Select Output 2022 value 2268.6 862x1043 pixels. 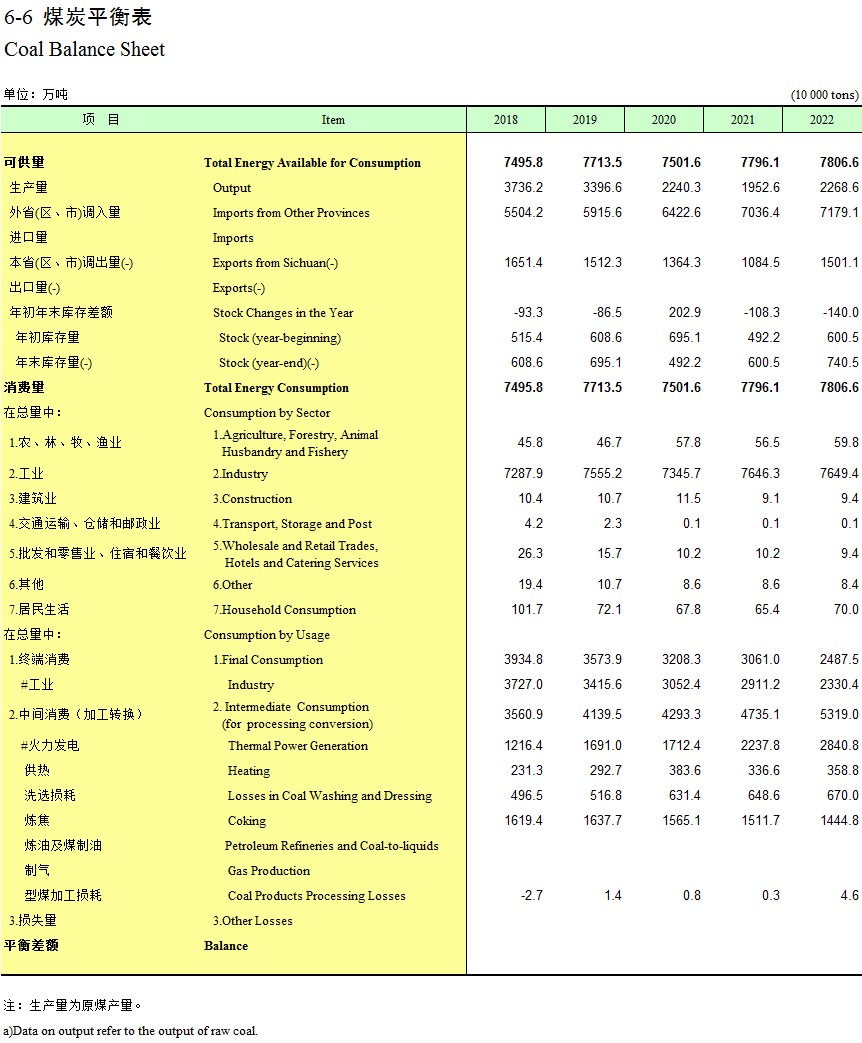coord(839,188)
